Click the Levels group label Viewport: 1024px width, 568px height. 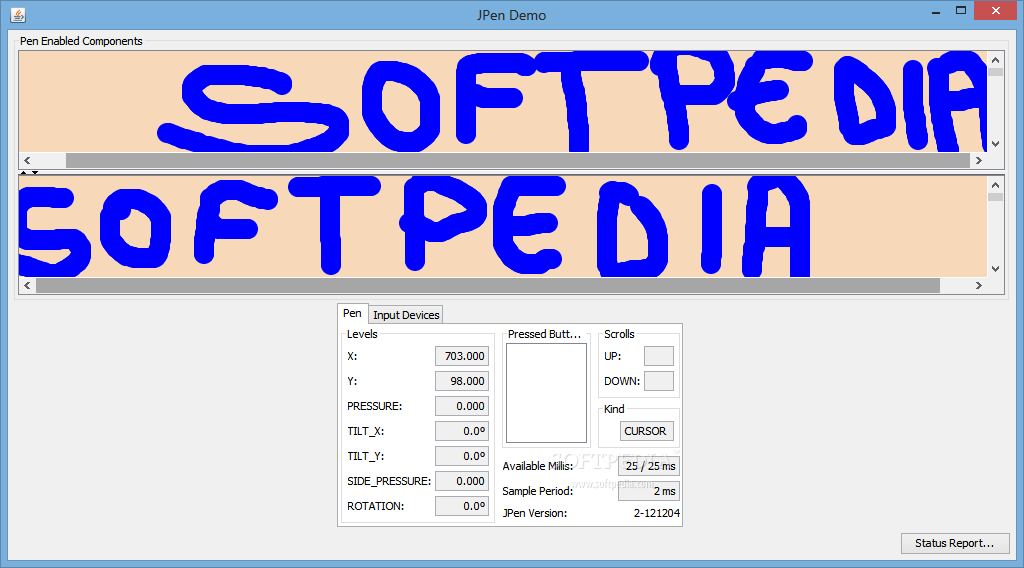coord(362,334)
